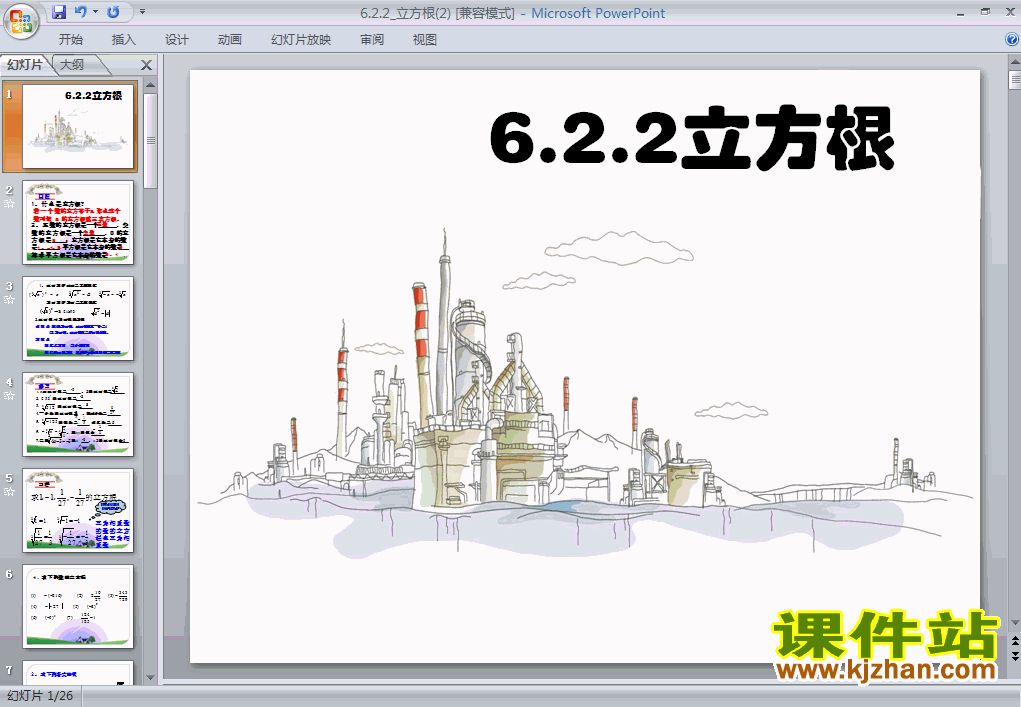Select slide 1 thumbnail
Viewport: 1021px width, 707px height.
pyautogui.click(x=78, y=126)
